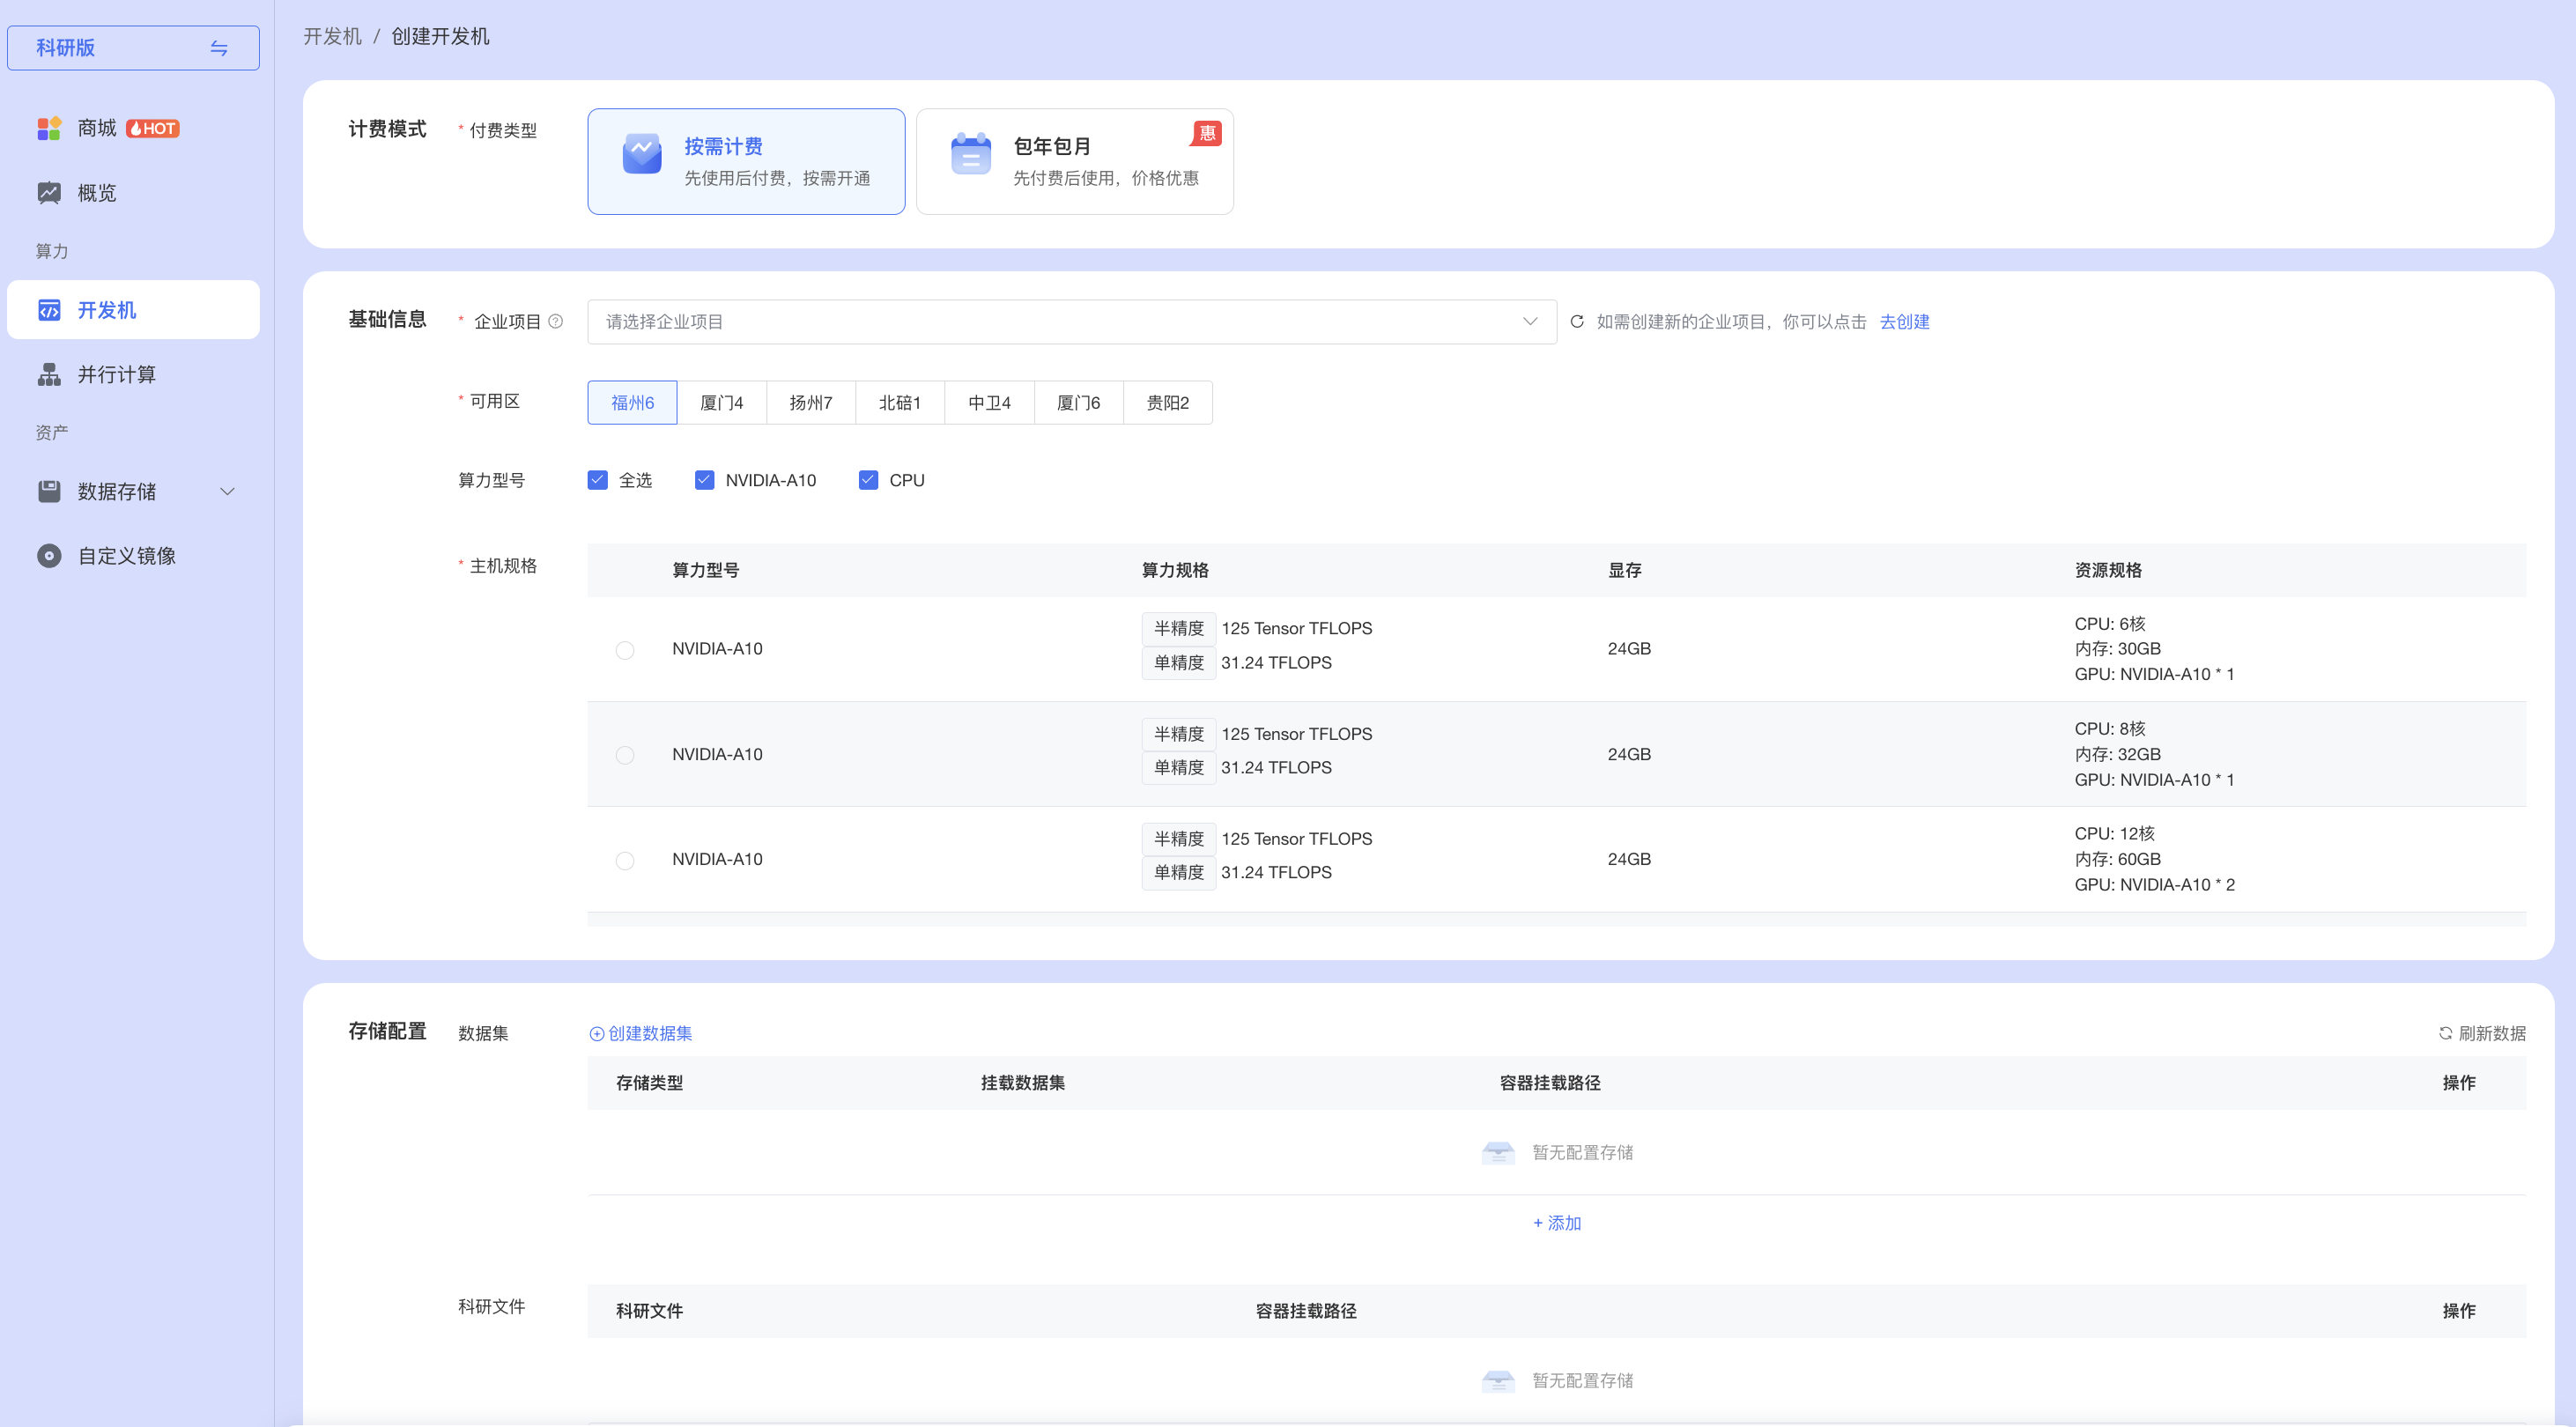Open the 科研版 version switcher
Viewport: 2576px width, 1427px height.
pyautogui.click(x=133, y=48)
